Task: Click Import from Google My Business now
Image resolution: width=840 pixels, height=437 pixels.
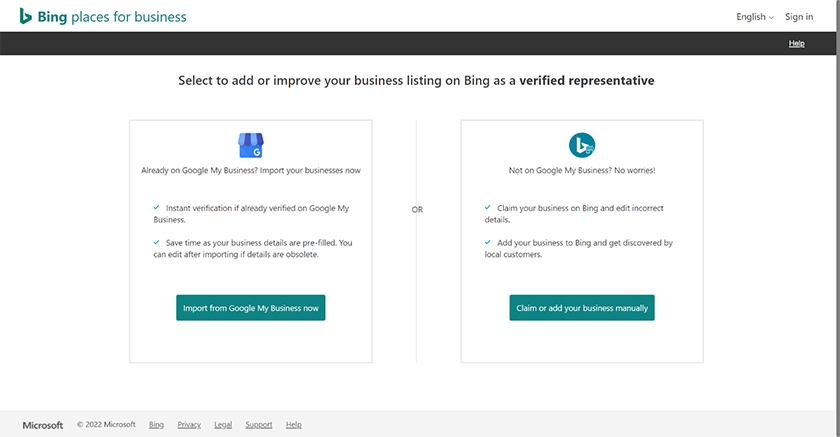Action: [x=251, y=308]
